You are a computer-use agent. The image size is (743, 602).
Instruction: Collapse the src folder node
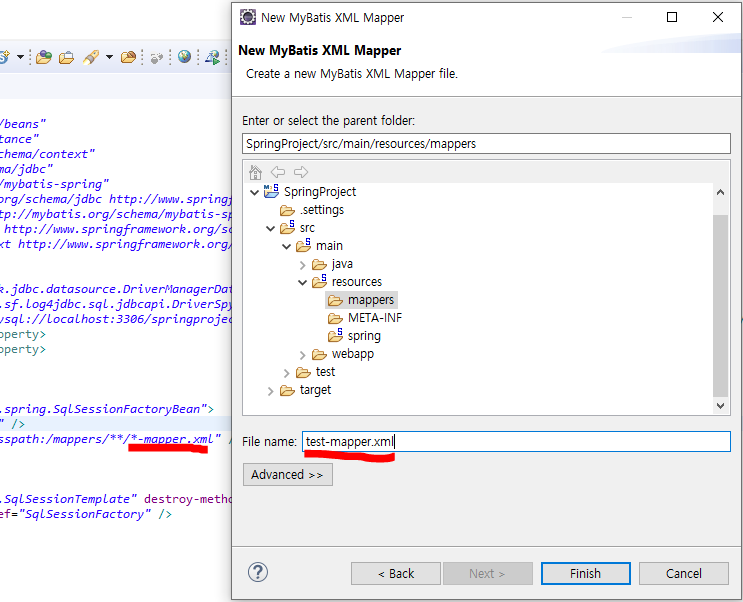coord(271,228)
